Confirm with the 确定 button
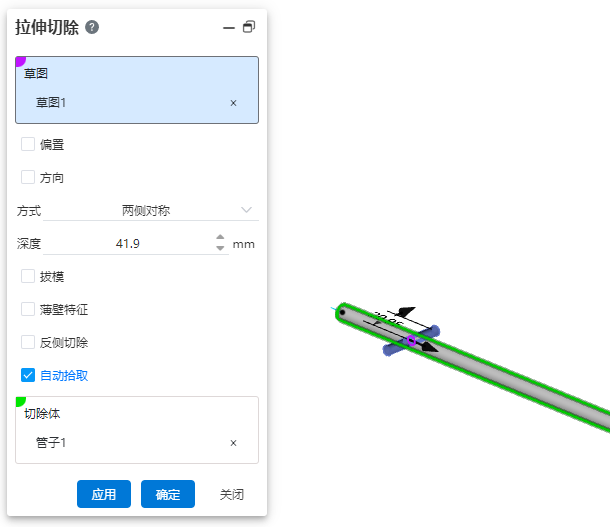 pos(168,494)
